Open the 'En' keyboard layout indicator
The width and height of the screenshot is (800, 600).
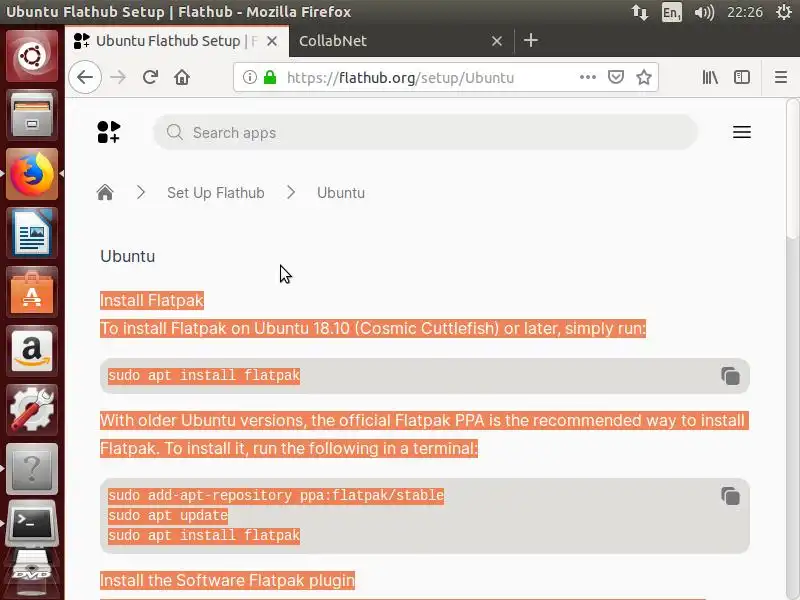coord(671,12)
